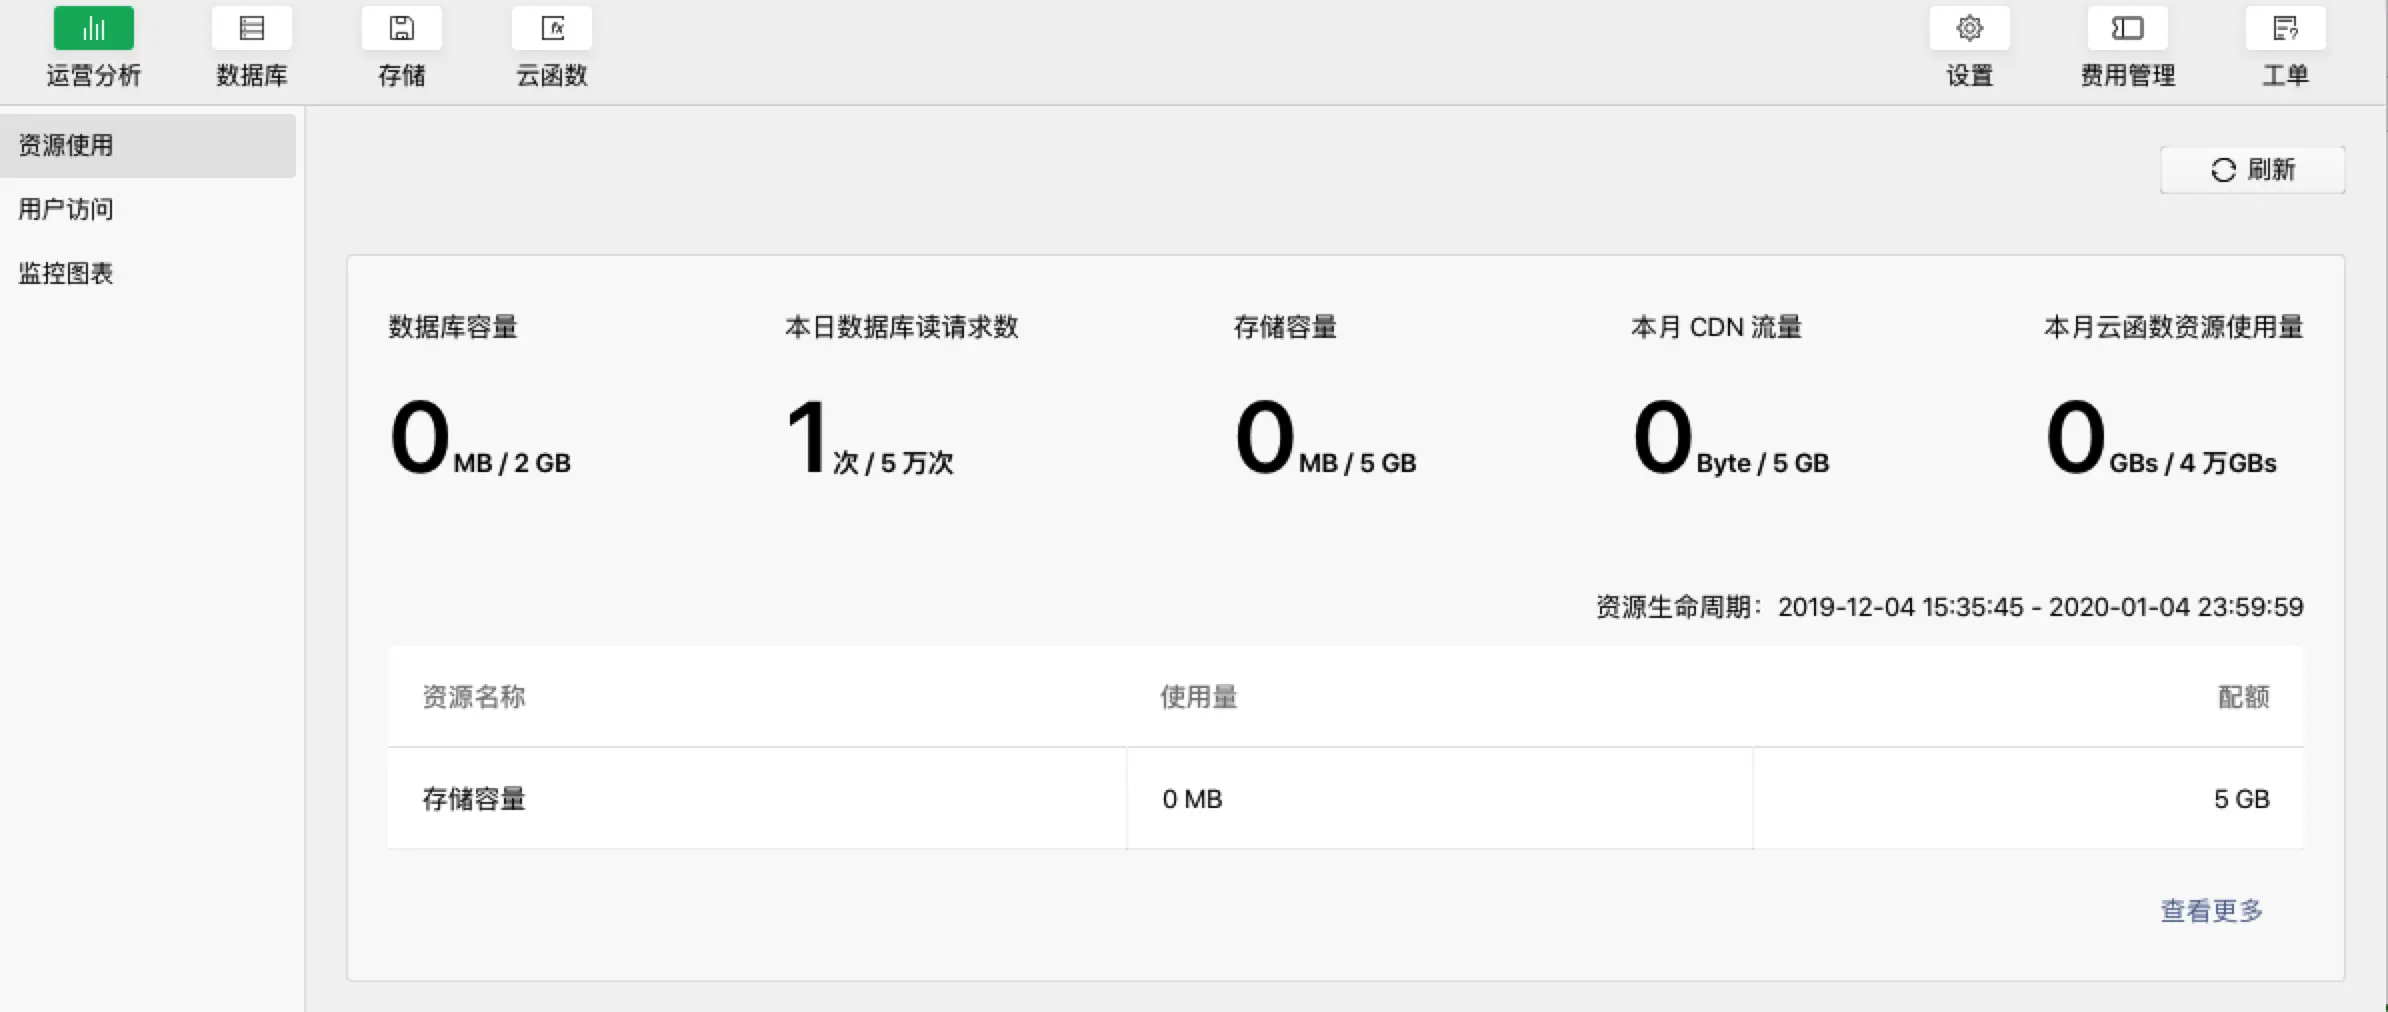Viewport: 2388px width, 1012px height.
Task: Select 用户访问 in the sidebar
Action: [x=148, y=209]
